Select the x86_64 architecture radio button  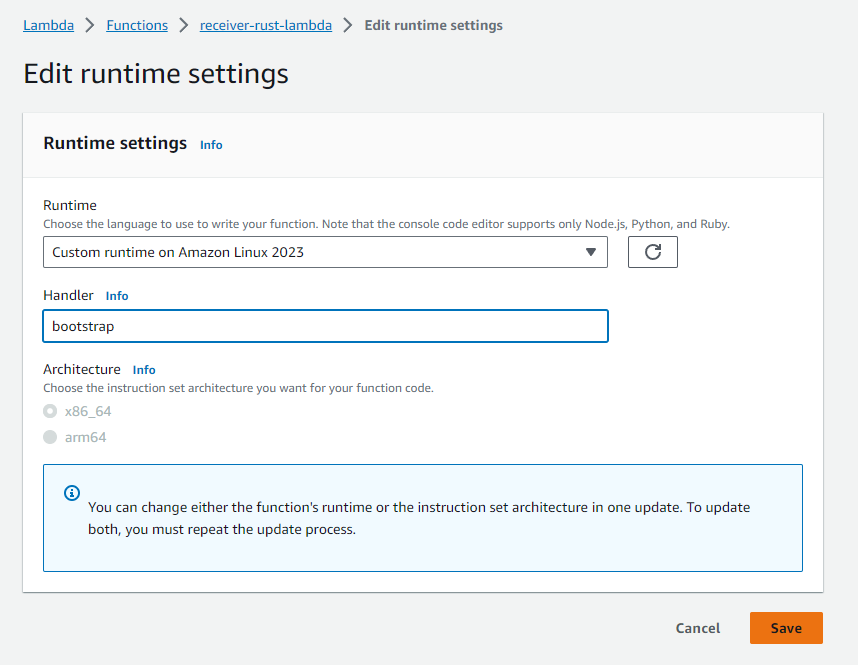pos(50,411)
